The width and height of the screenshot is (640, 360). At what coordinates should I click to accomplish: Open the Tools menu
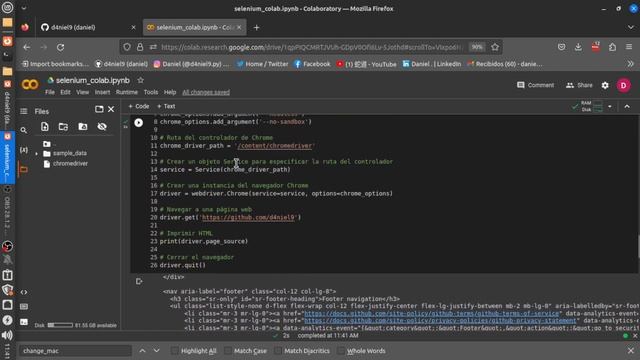point(151,92)
